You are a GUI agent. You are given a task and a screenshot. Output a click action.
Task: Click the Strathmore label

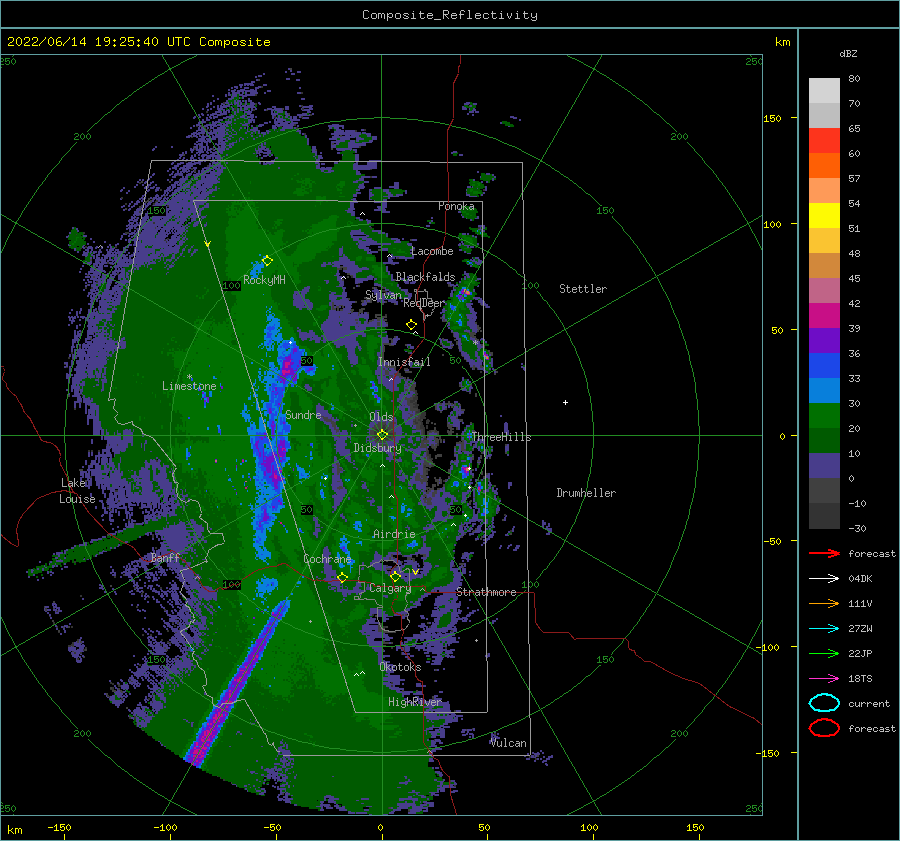point(486,592)
